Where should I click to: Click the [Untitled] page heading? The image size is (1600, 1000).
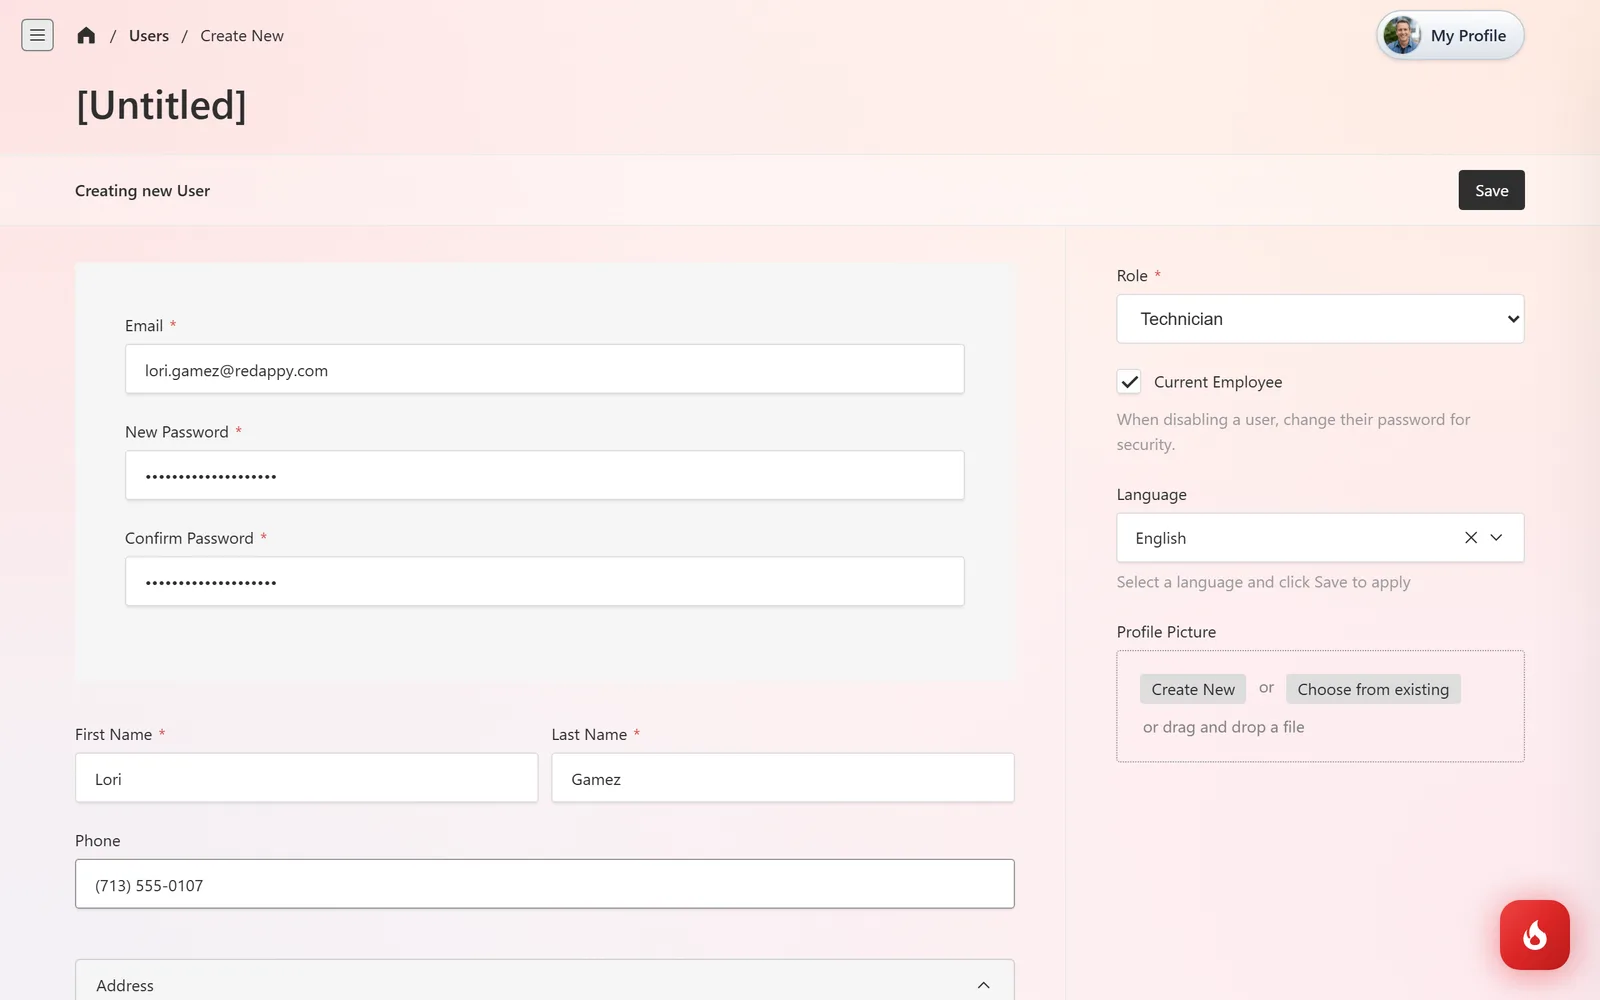(161, 105)
